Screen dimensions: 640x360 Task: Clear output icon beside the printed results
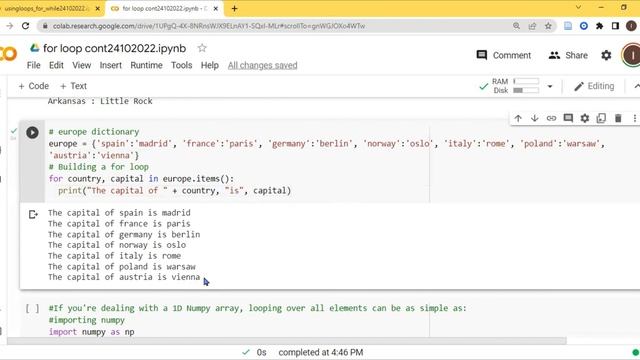33,214
